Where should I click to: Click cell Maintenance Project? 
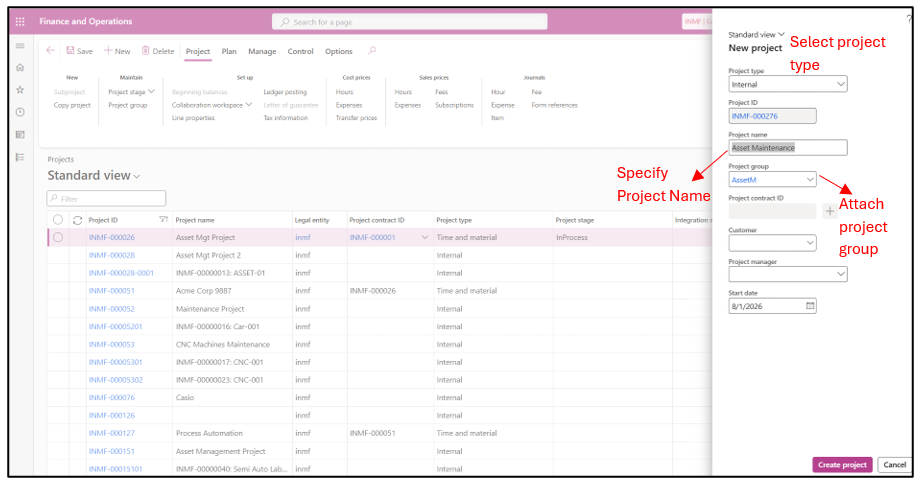(210, 309)
